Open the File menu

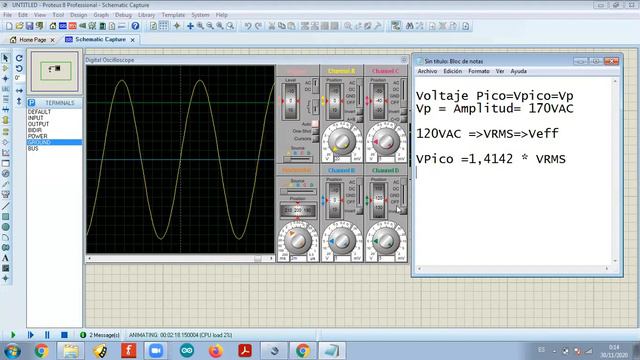[x=7, y=15]
